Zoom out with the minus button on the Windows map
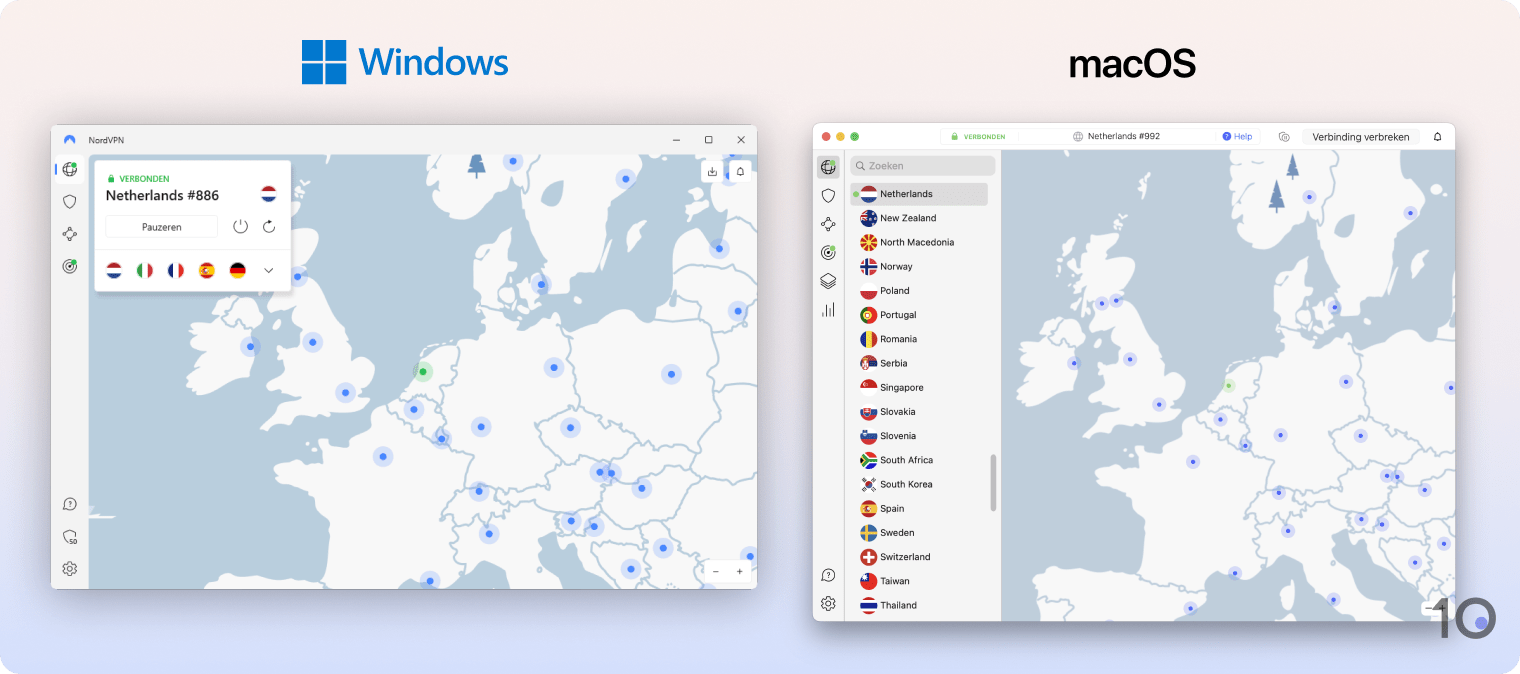Viewport: 1520px width, 674px height. pos(716,572)
